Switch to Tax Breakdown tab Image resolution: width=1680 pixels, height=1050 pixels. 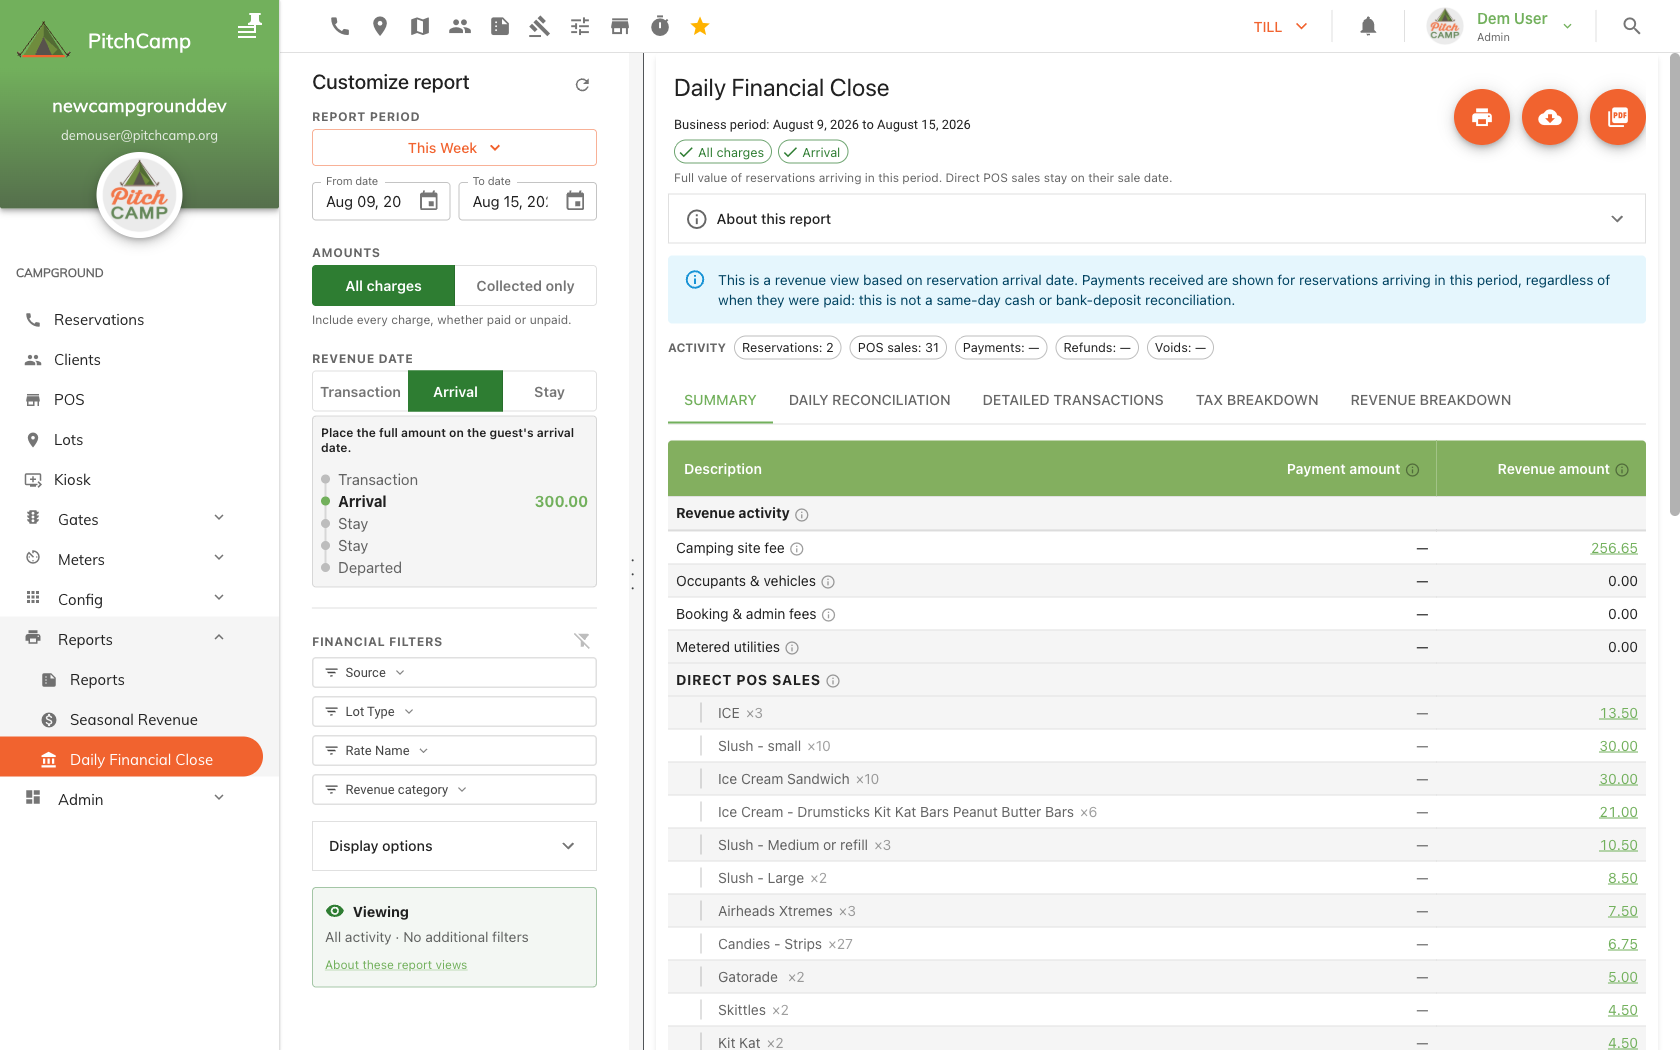point(1257,400)
